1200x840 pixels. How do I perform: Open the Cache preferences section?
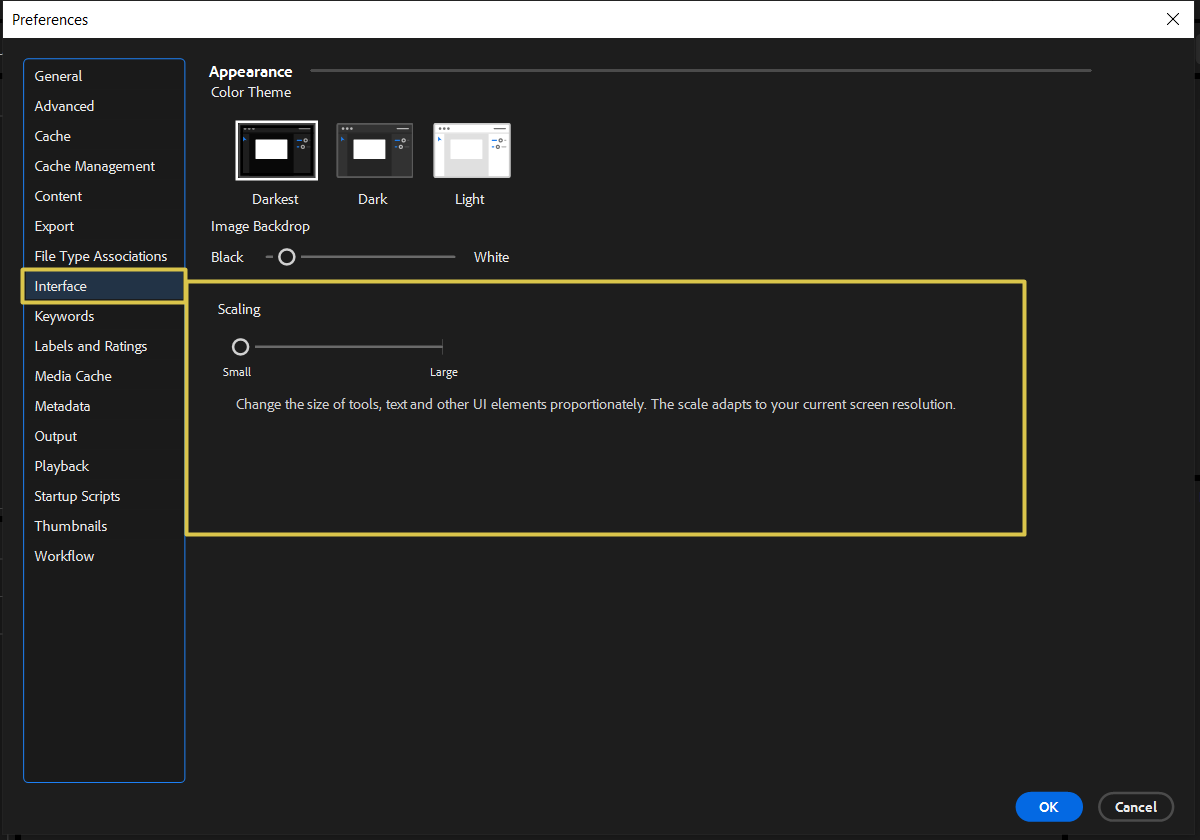click(52, 136)
